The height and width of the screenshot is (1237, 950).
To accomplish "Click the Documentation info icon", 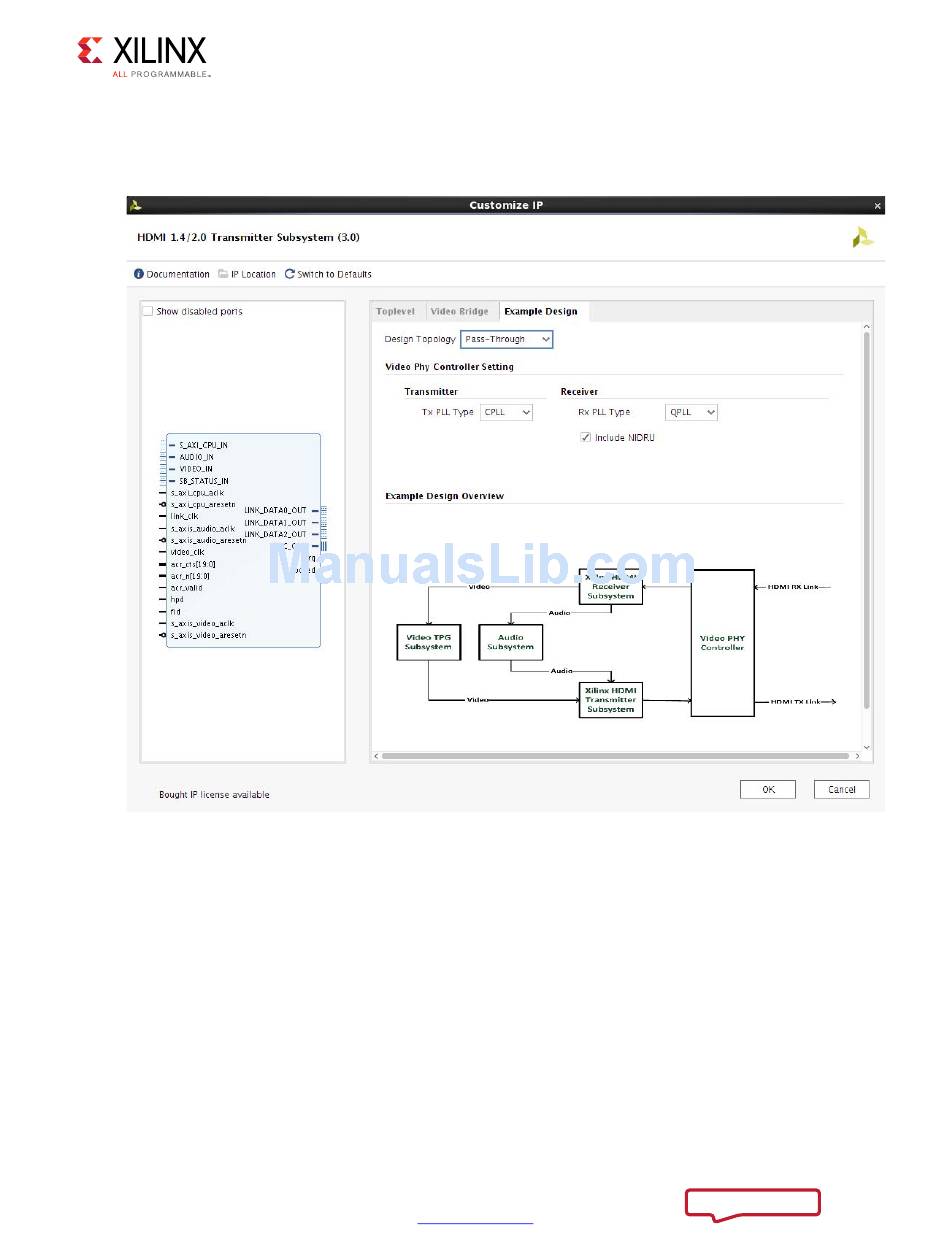I will (139, 274).
